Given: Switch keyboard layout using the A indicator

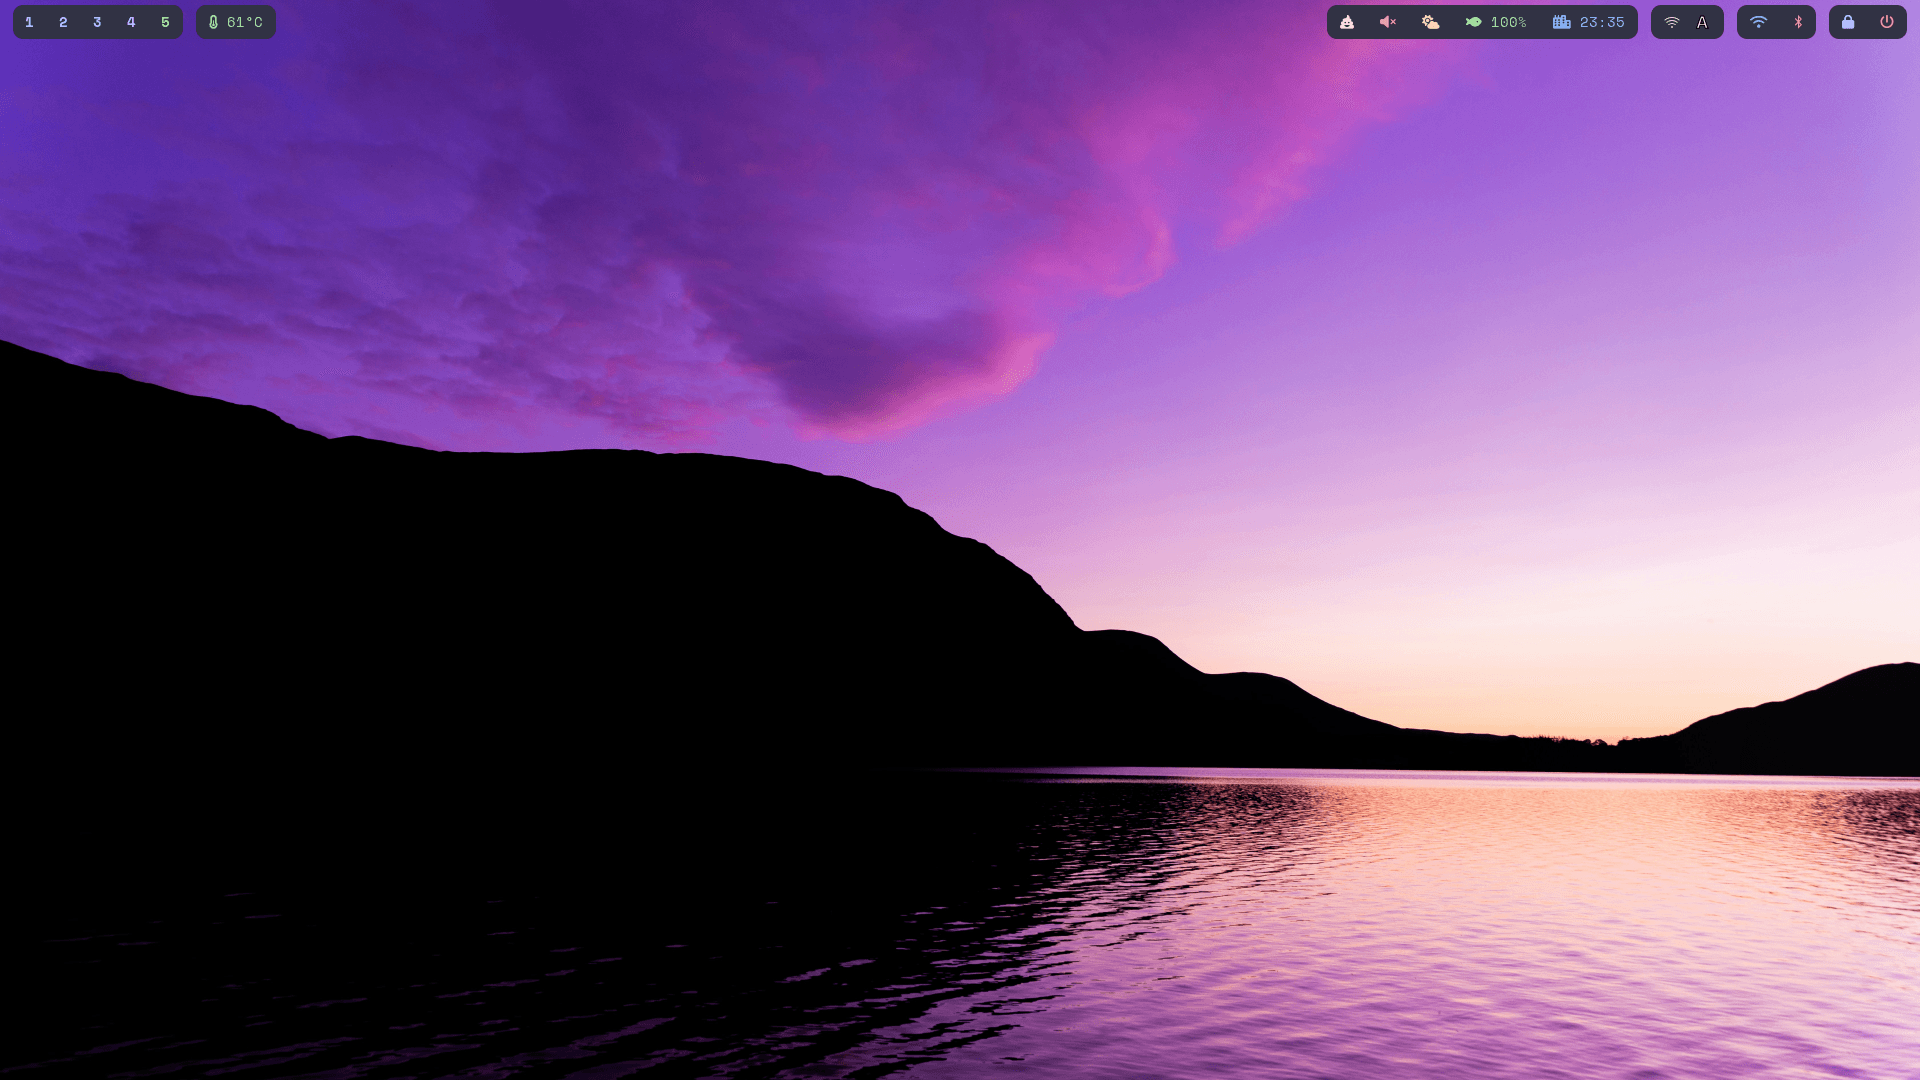Looking at the screenshot, I should pyautogui.click(x=1703, y=21).
